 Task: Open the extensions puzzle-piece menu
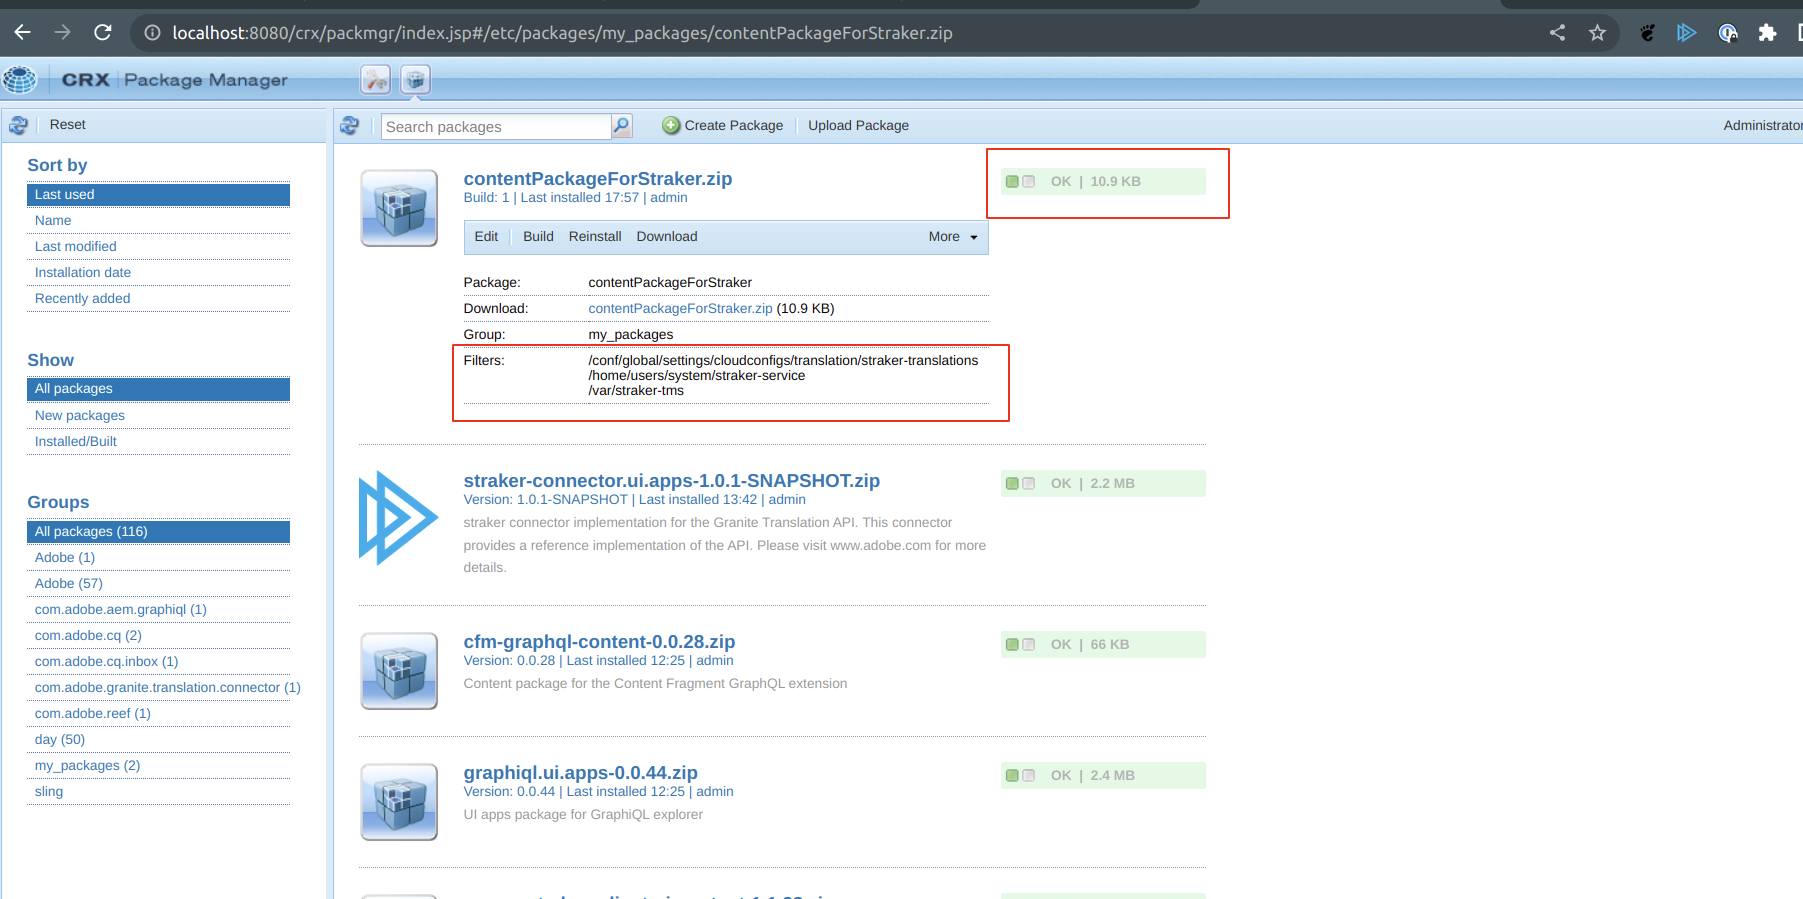(1767, 33)
